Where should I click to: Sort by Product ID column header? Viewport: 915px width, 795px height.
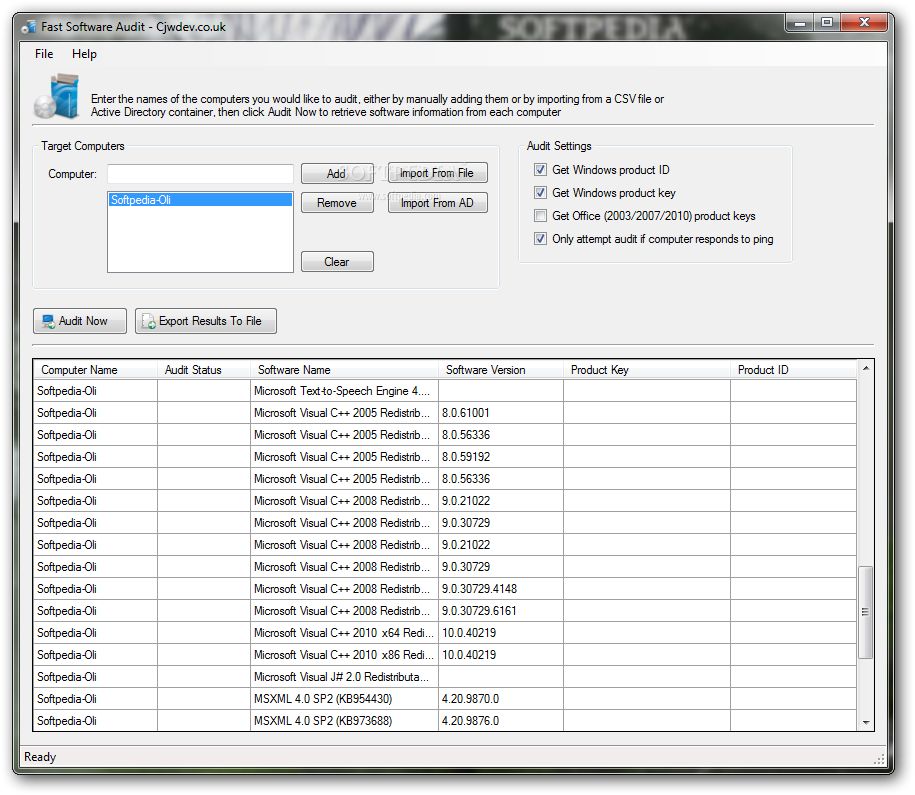(793, 370)
